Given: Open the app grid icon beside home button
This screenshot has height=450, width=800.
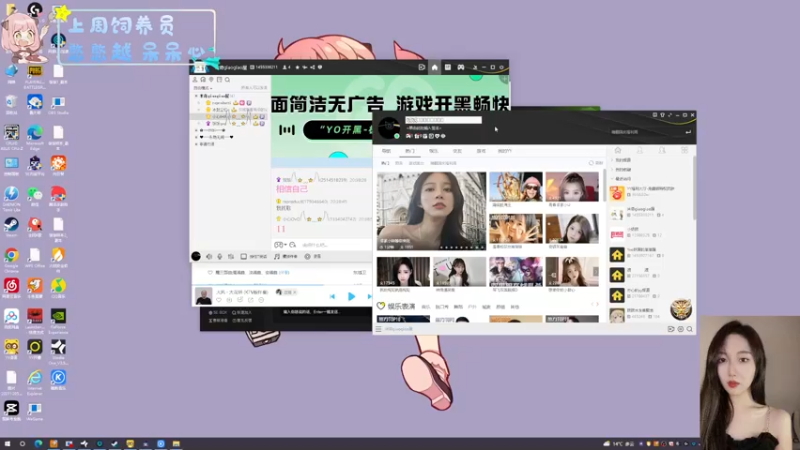Looking at the screenshot, I should tap(447, 67).
